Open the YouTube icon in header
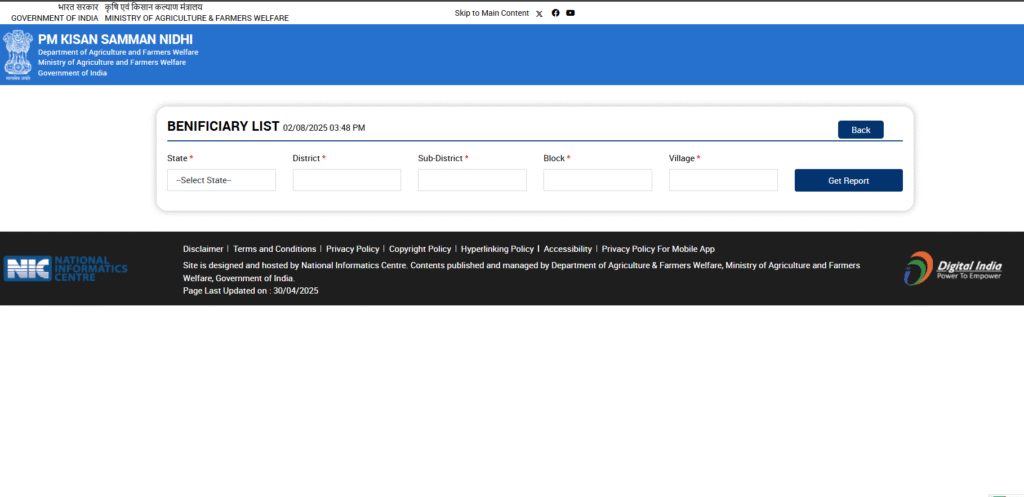 point(570,13)
